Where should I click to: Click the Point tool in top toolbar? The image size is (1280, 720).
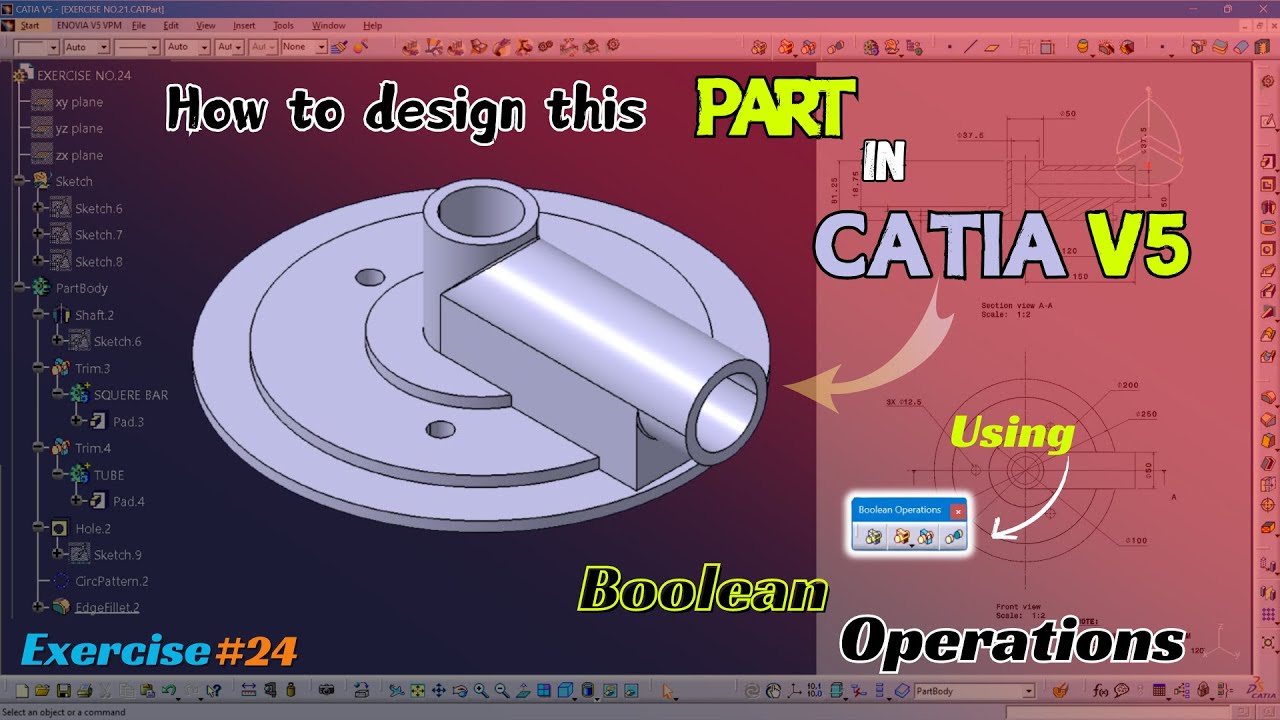tap(949, 46)
